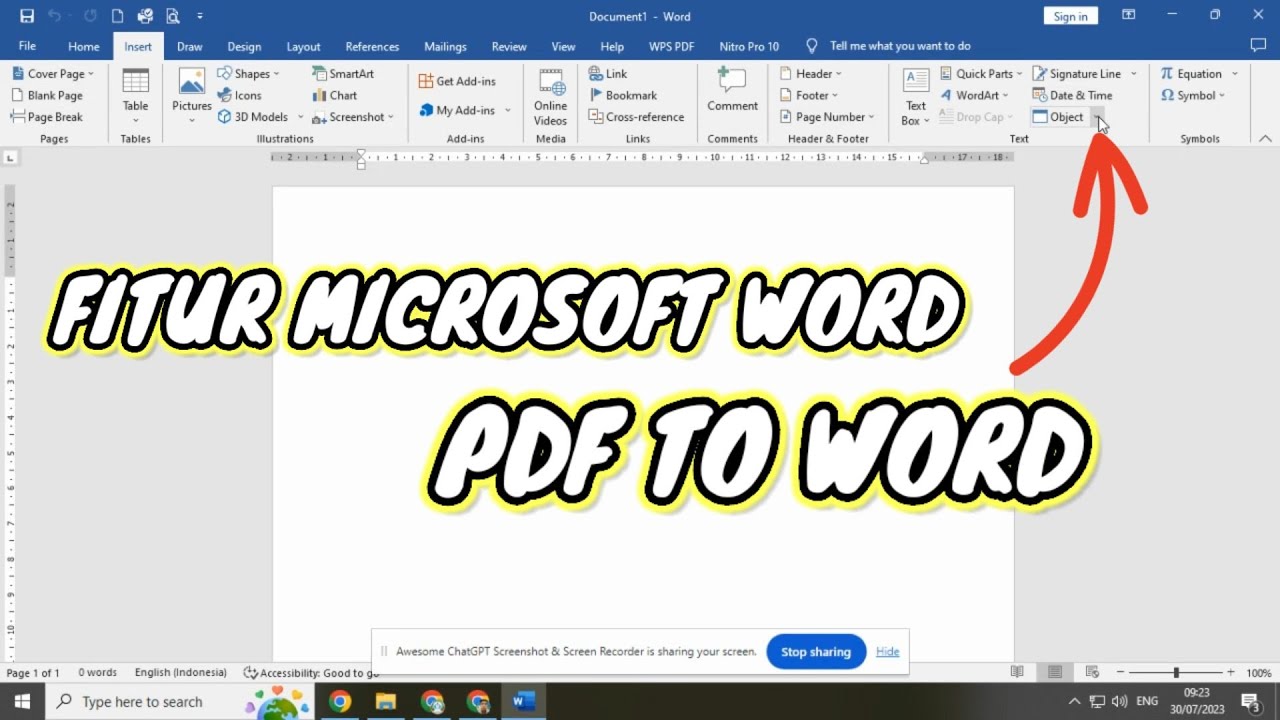Collapse the ribbon with the chevron
Image resolution: width=1280 pixels, height=720 pixels.
(x=1265, y=139)
